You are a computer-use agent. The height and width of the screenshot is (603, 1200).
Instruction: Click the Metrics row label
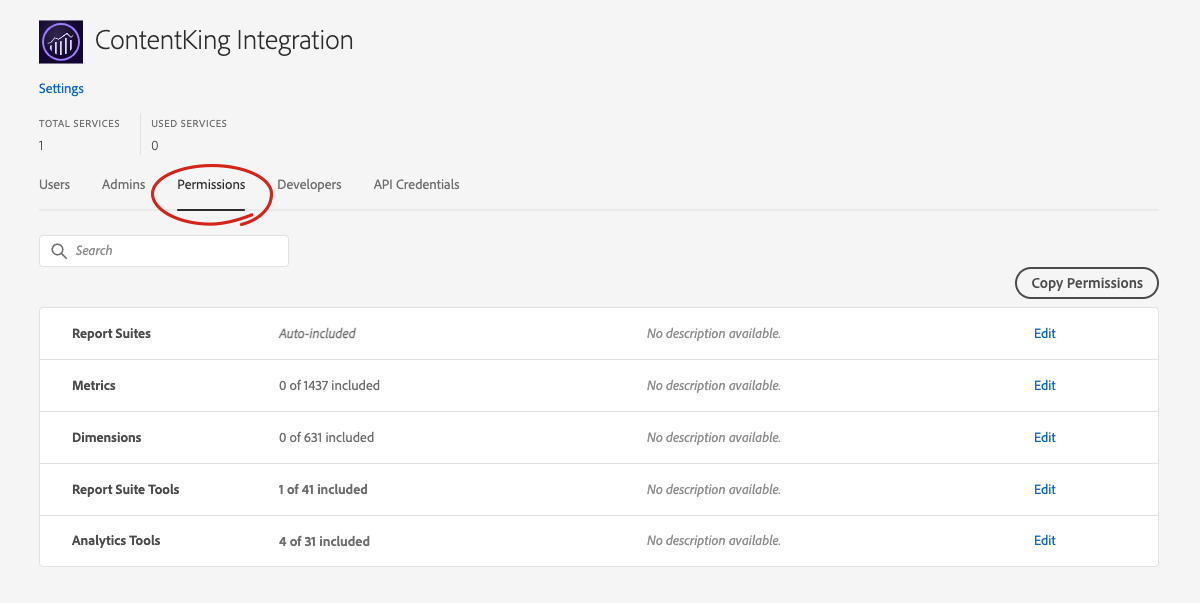click(x=94, y=385)
